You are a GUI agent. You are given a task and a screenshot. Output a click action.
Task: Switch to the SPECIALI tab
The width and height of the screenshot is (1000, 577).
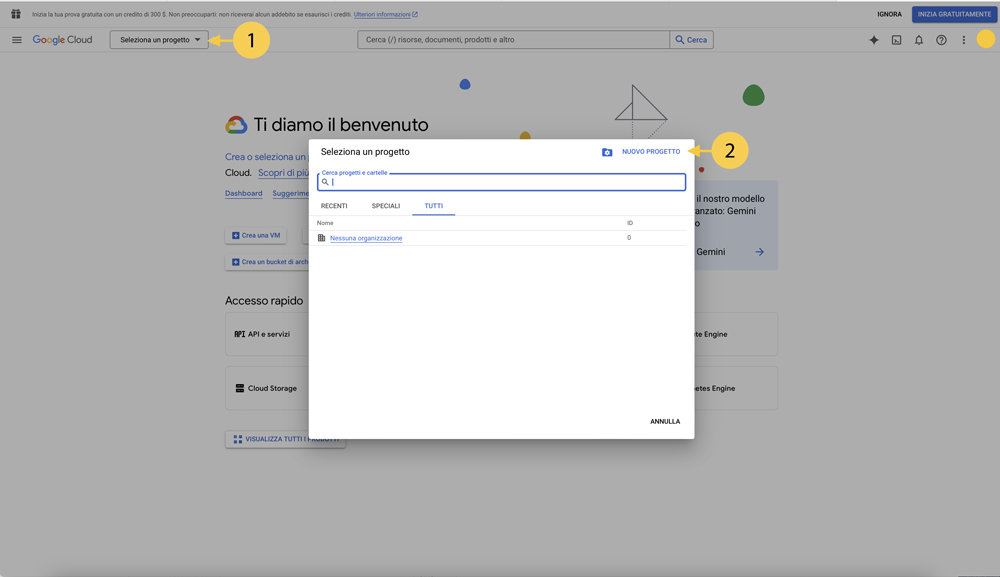[x=386, y=206]
